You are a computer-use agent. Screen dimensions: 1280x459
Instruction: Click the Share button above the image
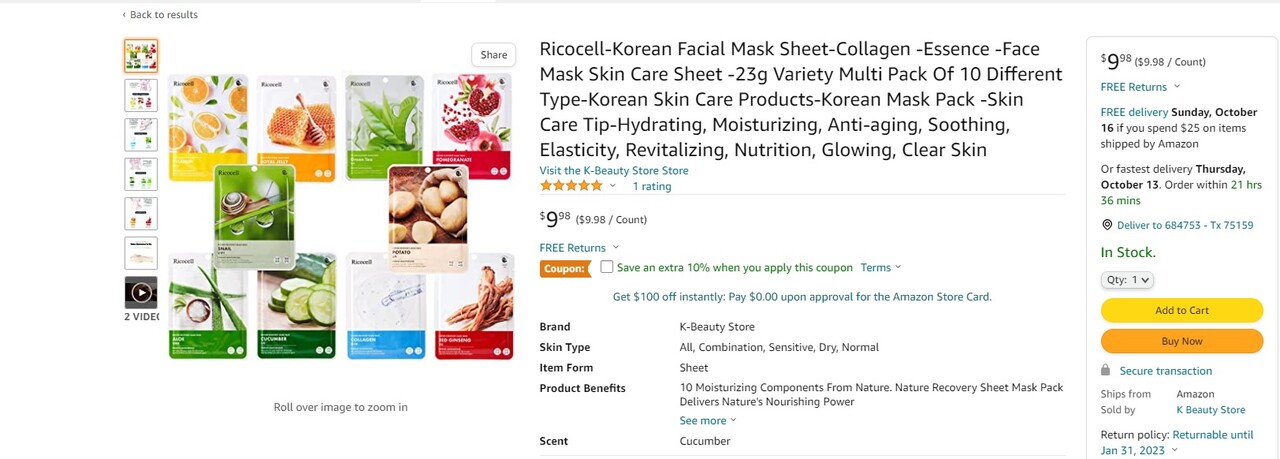(x=494, y=55)
